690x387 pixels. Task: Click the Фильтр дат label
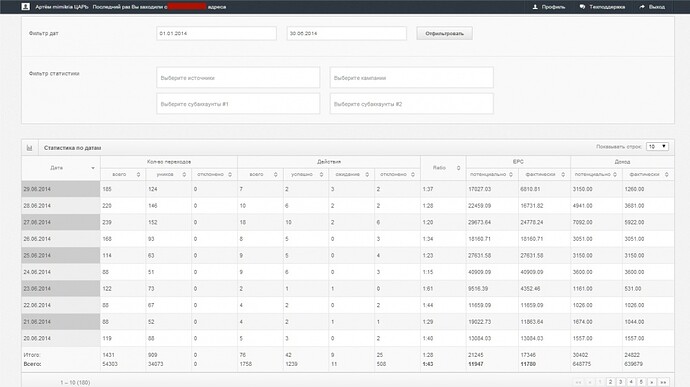point(44,33)
